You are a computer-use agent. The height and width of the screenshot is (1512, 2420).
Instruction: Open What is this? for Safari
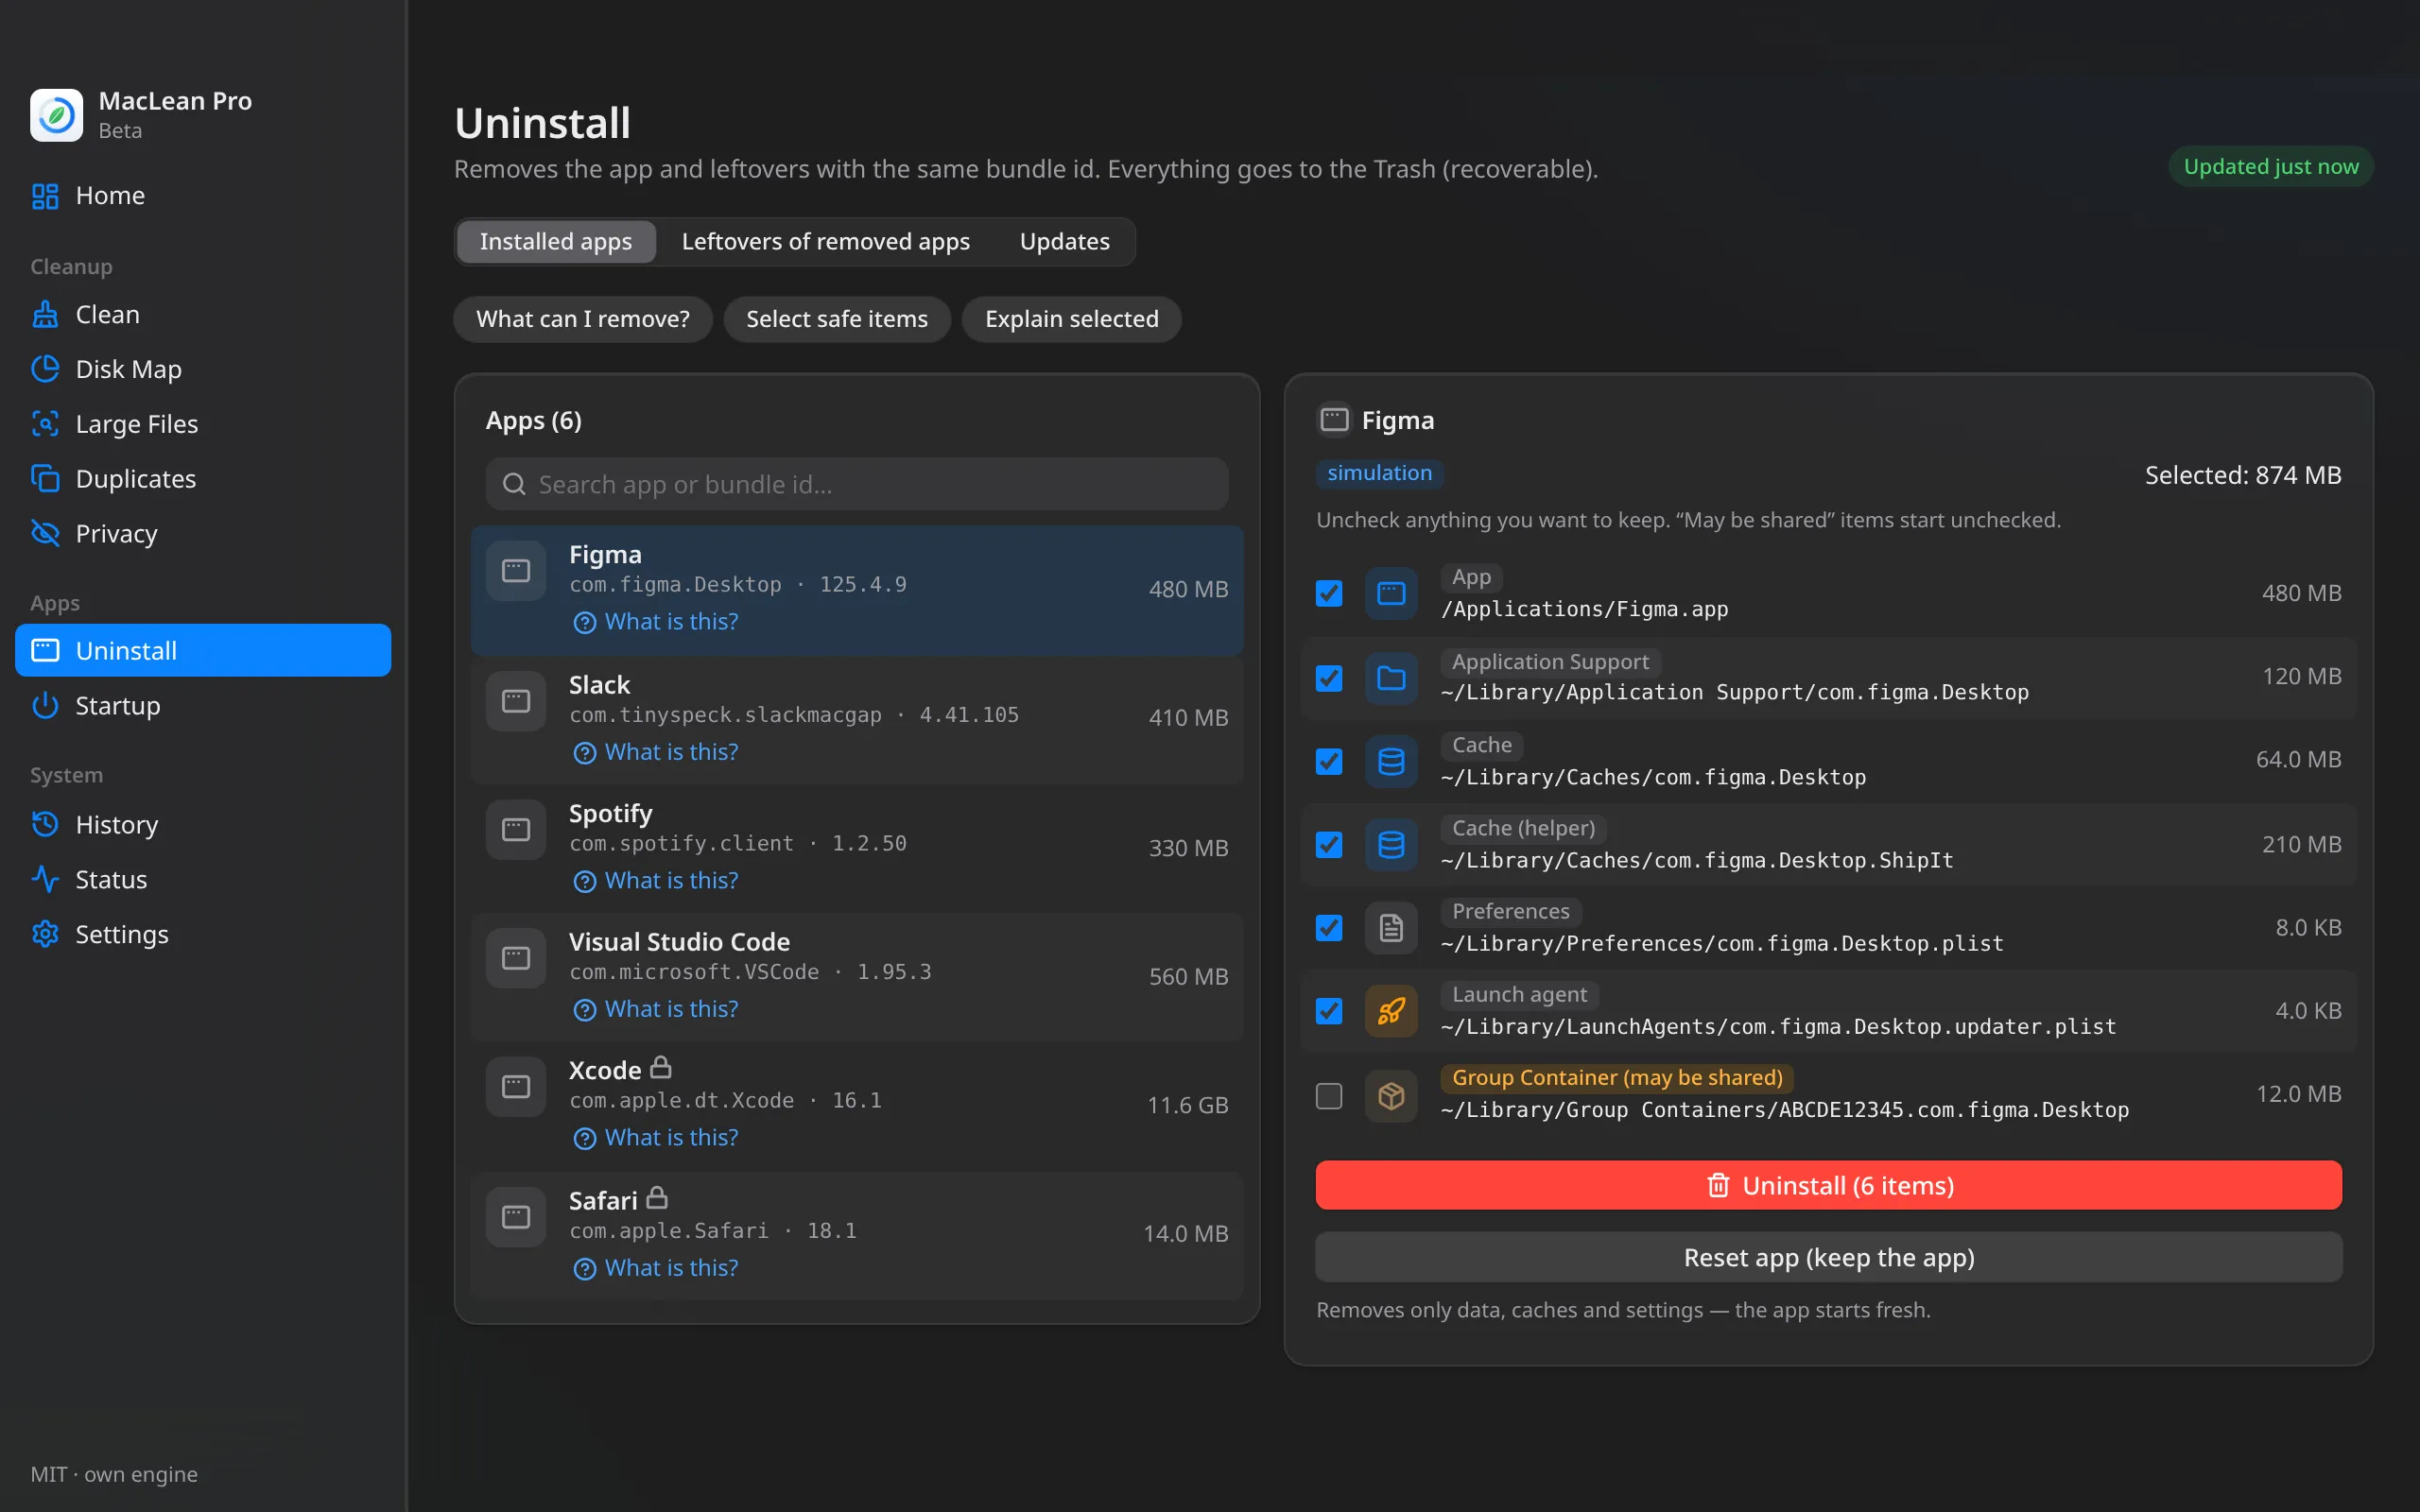[656, 1268]
